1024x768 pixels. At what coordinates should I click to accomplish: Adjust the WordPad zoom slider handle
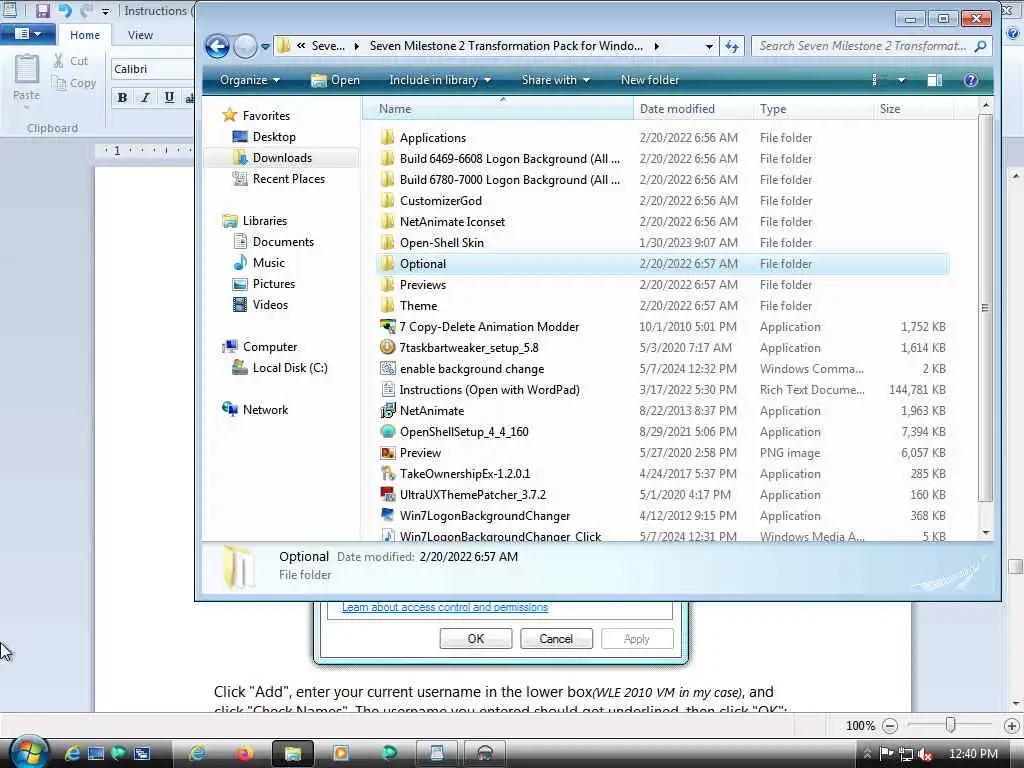(x=950, y=725)
